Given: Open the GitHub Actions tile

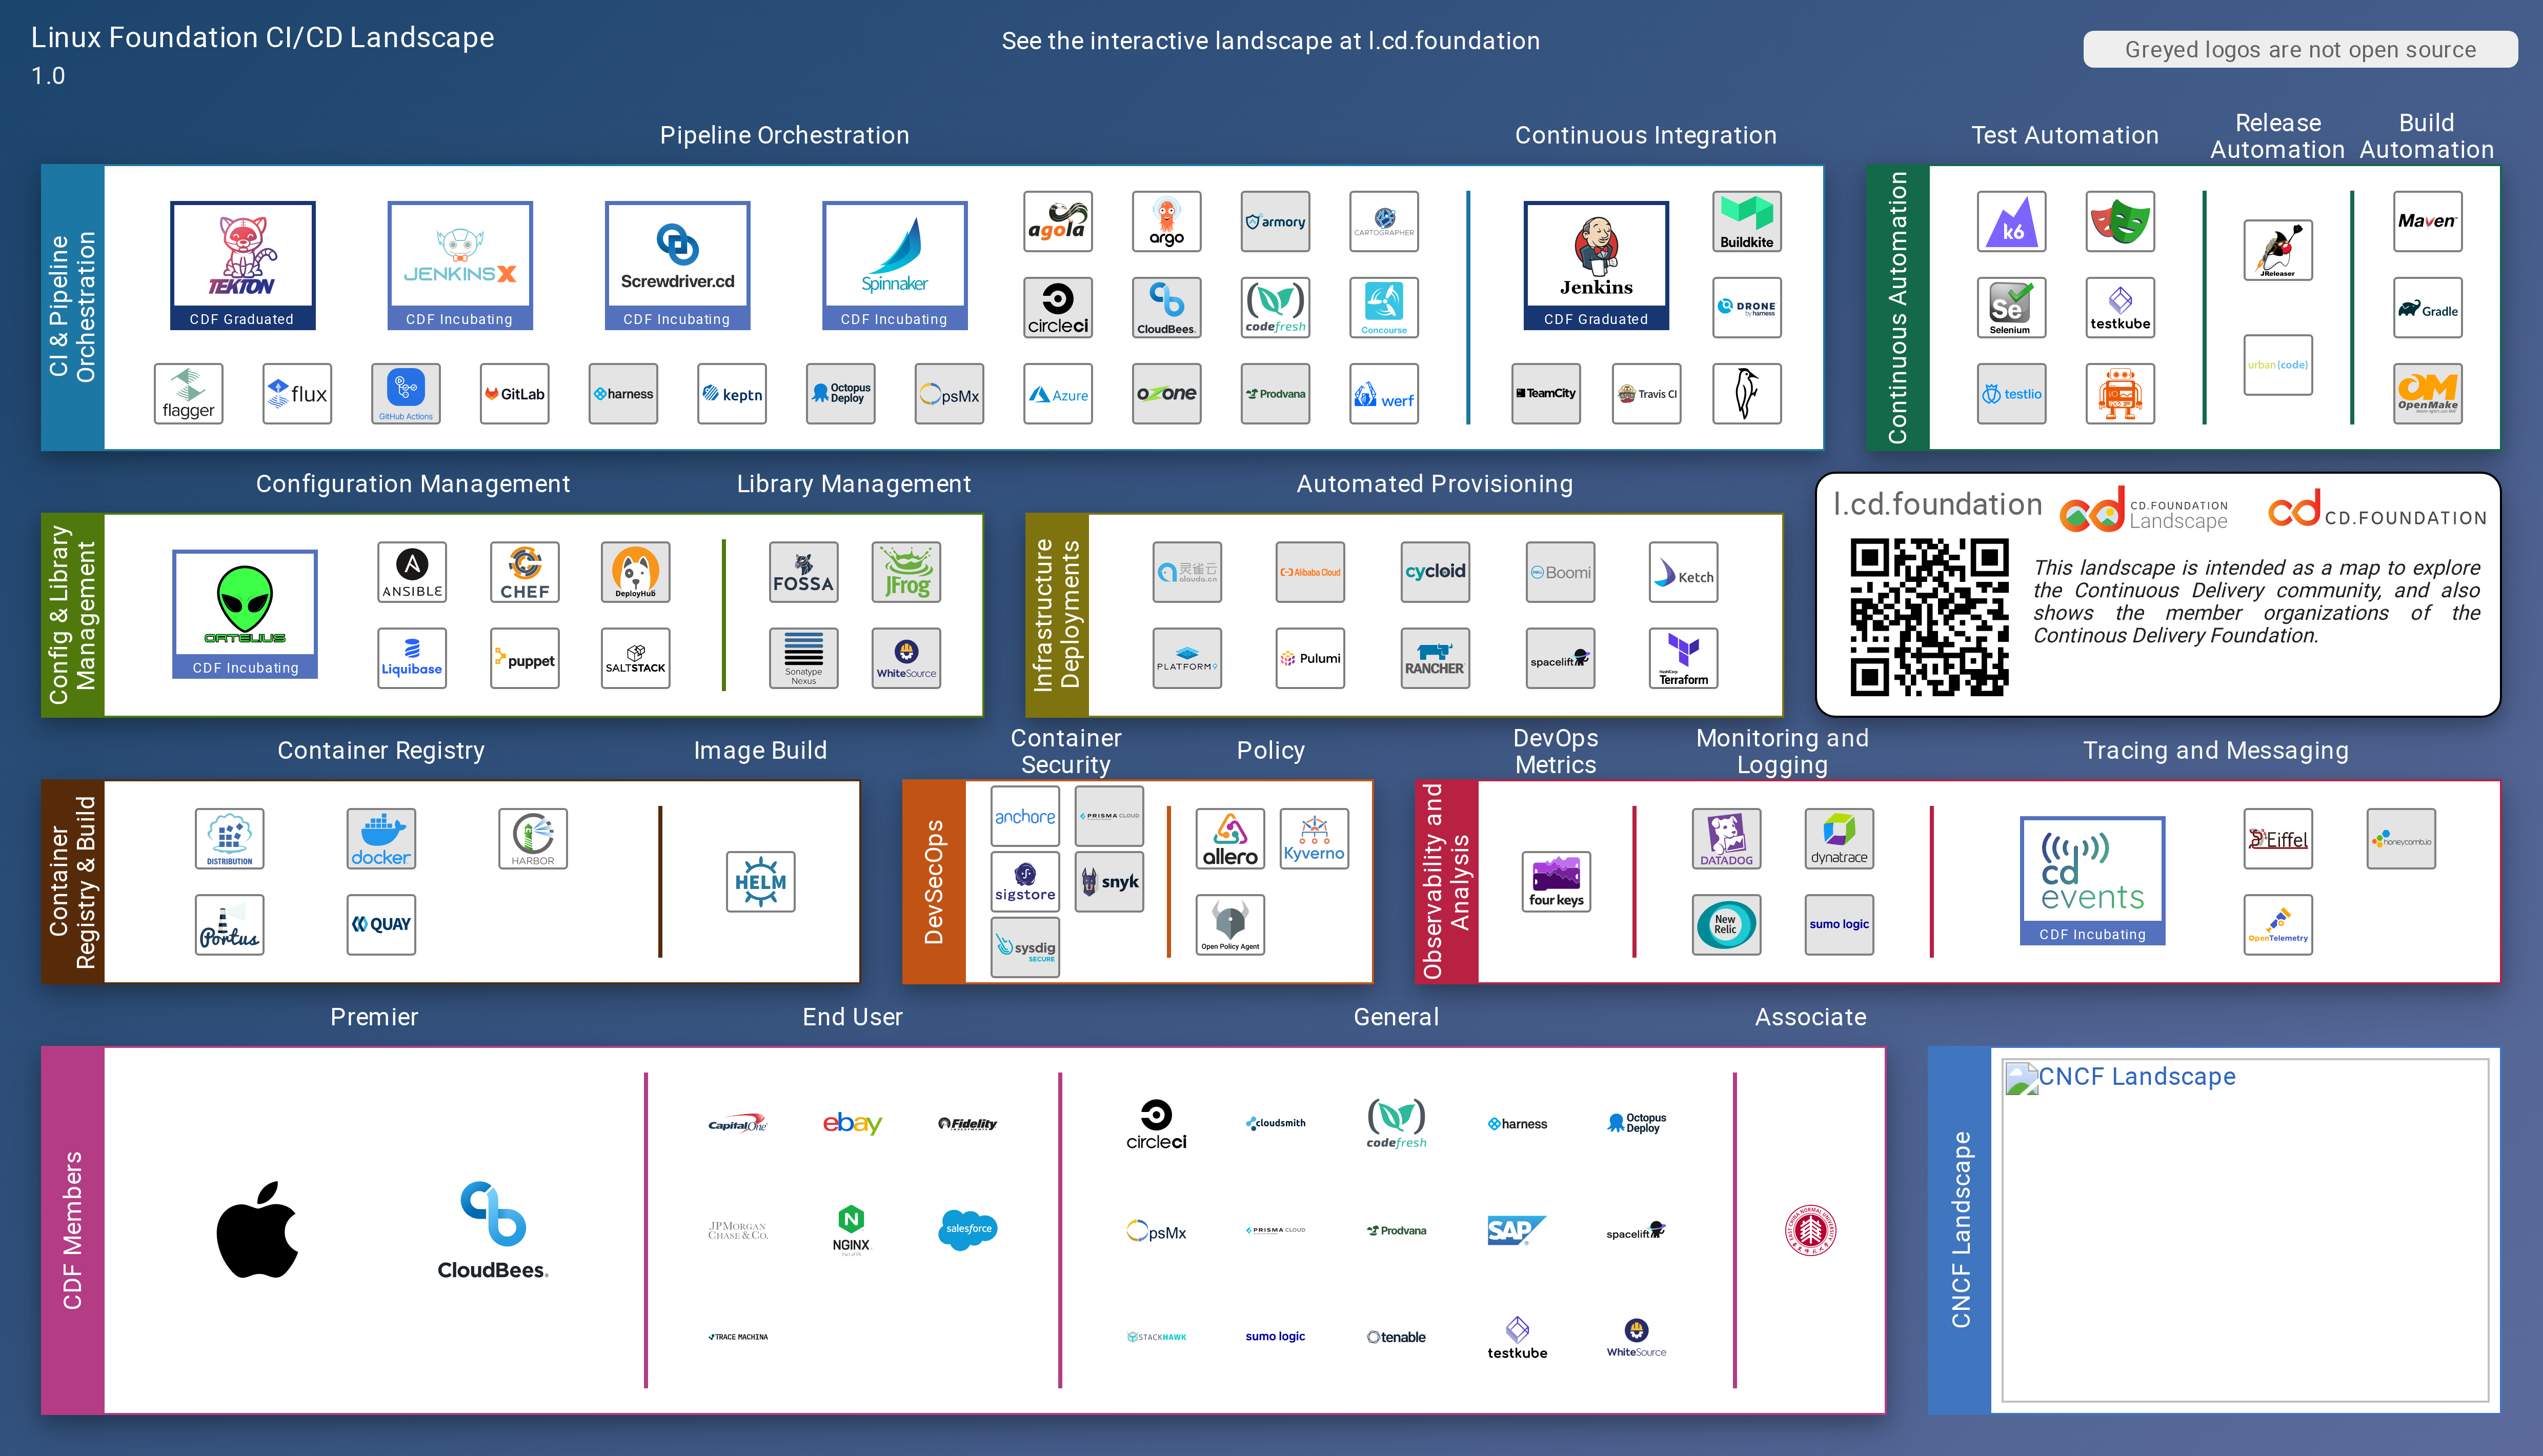Looking at the screenshot, I should [x=406, y=394].
